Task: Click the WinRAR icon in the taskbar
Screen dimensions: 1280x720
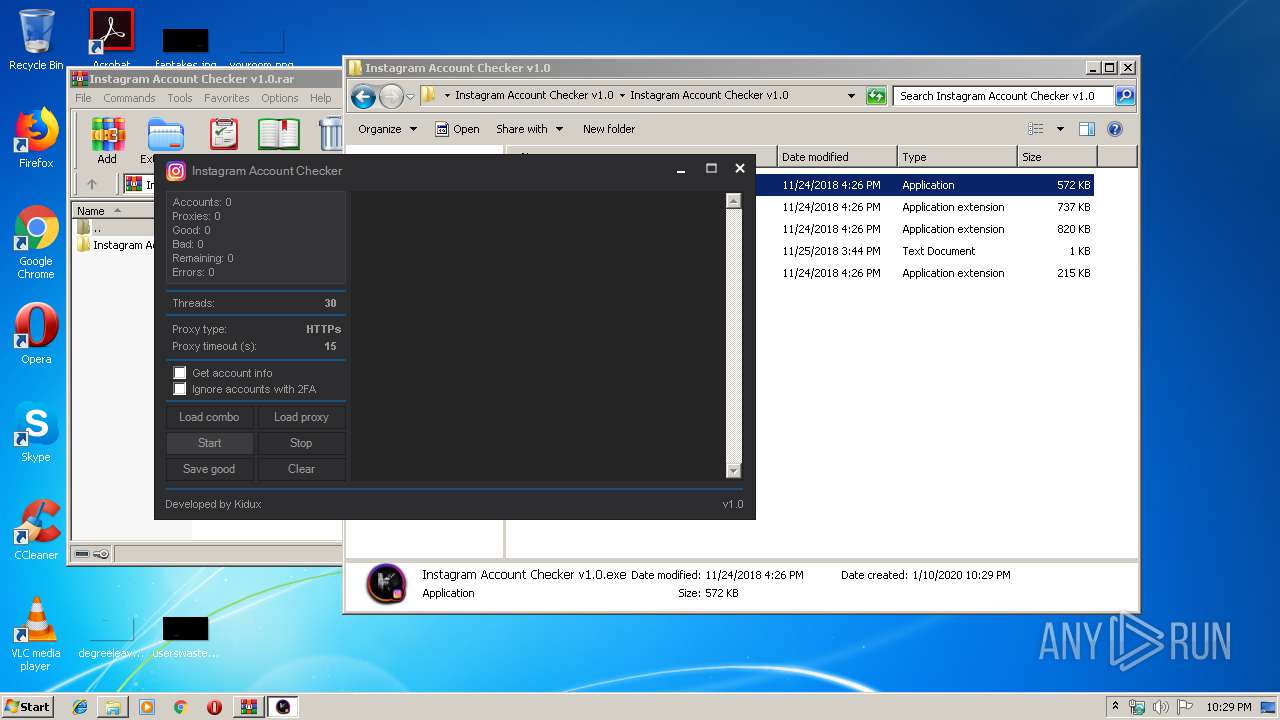Action: 248,707
